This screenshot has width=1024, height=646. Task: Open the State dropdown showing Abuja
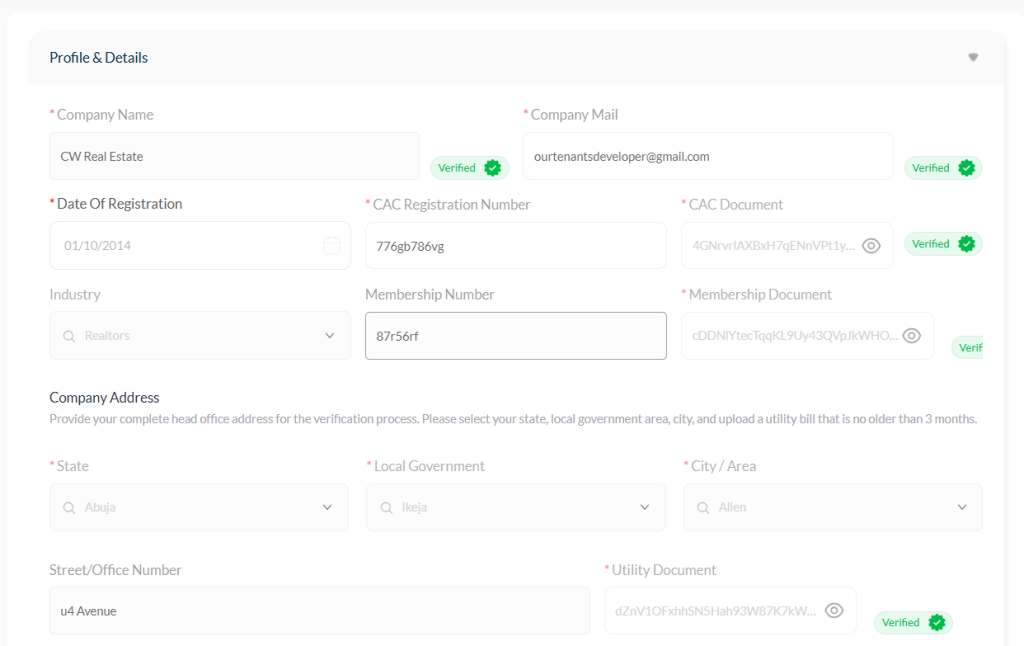click(x=200, y=508)
